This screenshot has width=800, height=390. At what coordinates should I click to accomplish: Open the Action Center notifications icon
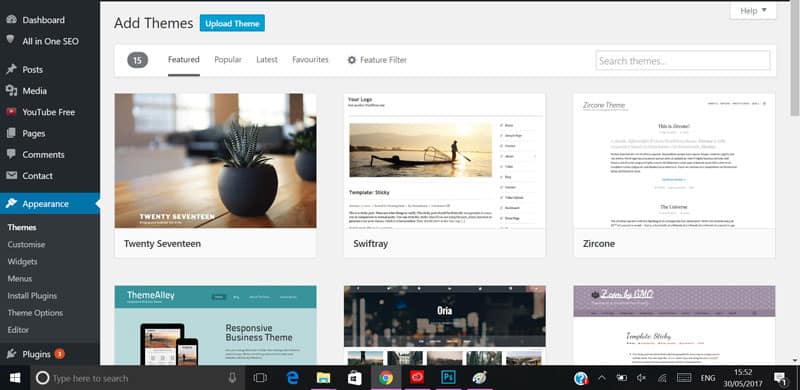click(x=780, y=378)
